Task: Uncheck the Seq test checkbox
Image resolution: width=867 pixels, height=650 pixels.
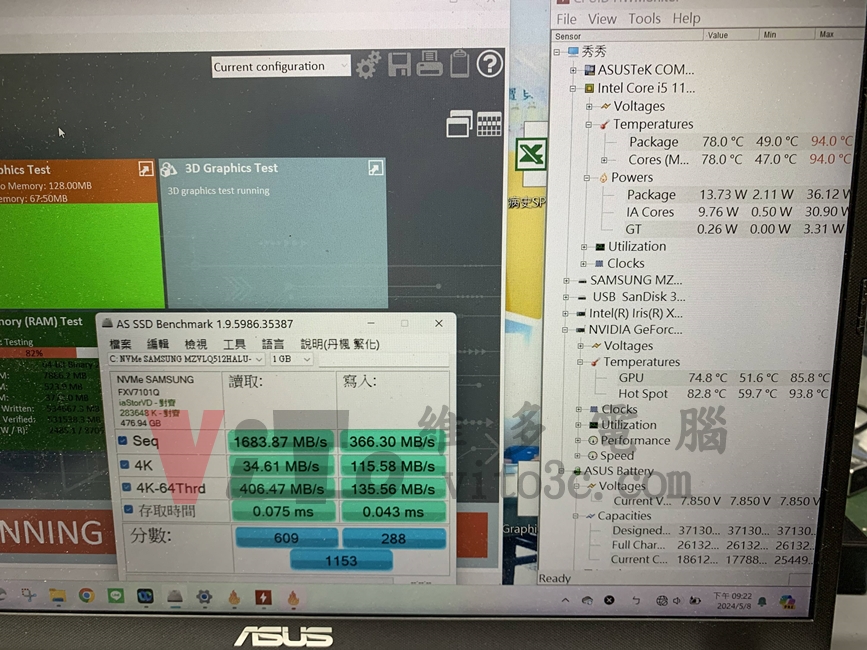Action: pyautogui.click(x=123, y=441)
